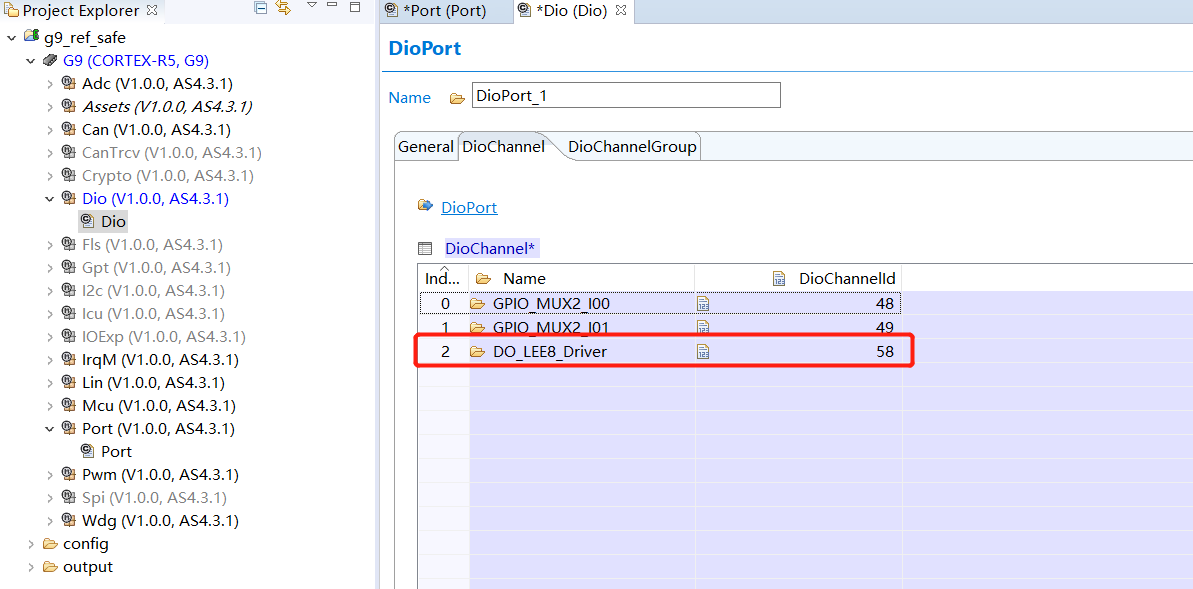
Task: Collapse All icon in Project Explorer
Action: [261, 9]
